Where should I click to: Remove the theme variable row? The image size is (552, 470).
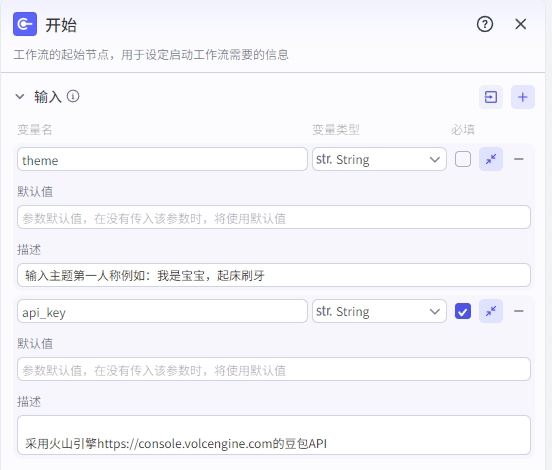(519, 159)
